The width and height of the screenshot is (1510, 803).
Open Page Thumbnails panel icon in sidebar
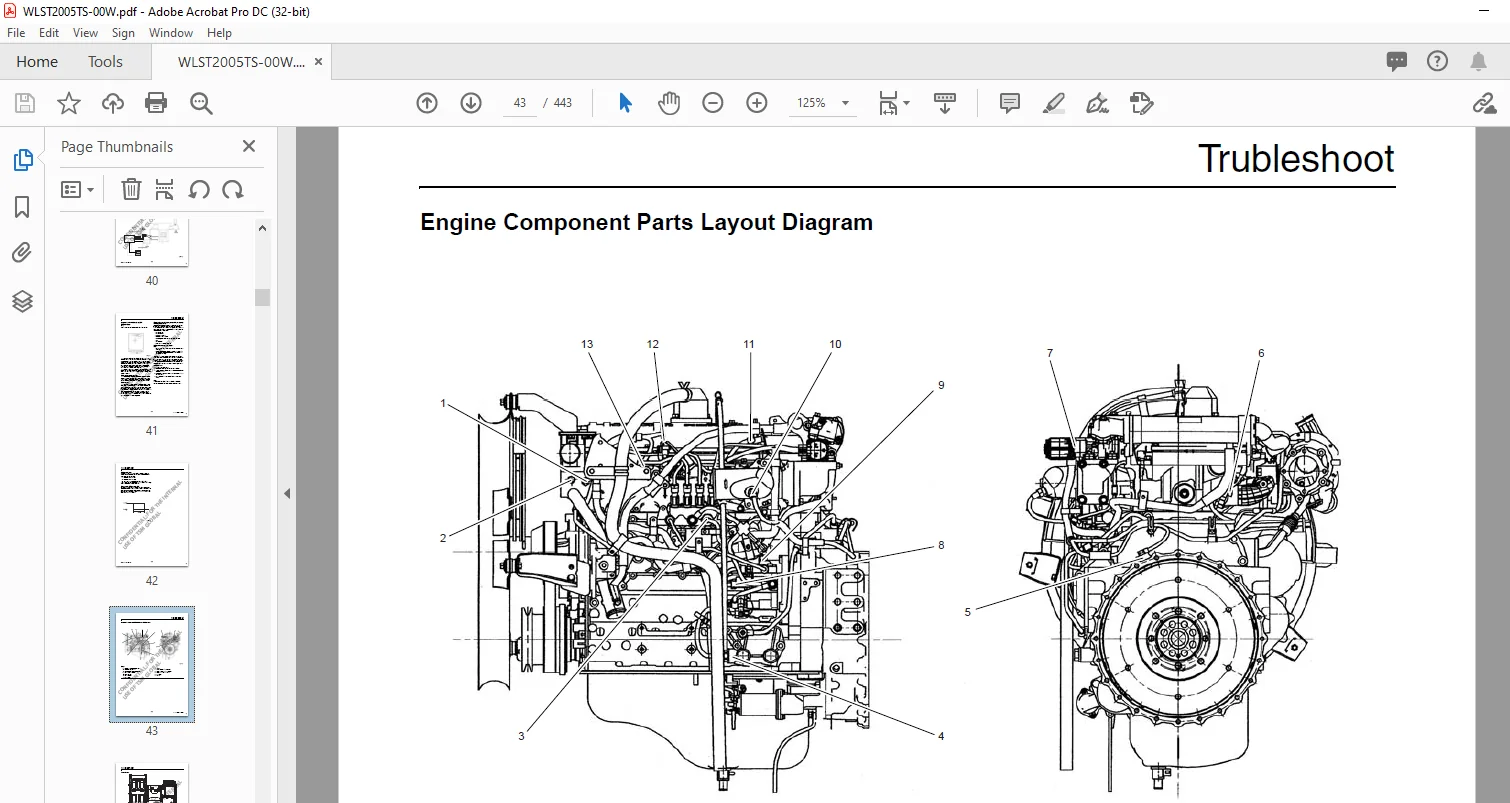click(22, 160)
